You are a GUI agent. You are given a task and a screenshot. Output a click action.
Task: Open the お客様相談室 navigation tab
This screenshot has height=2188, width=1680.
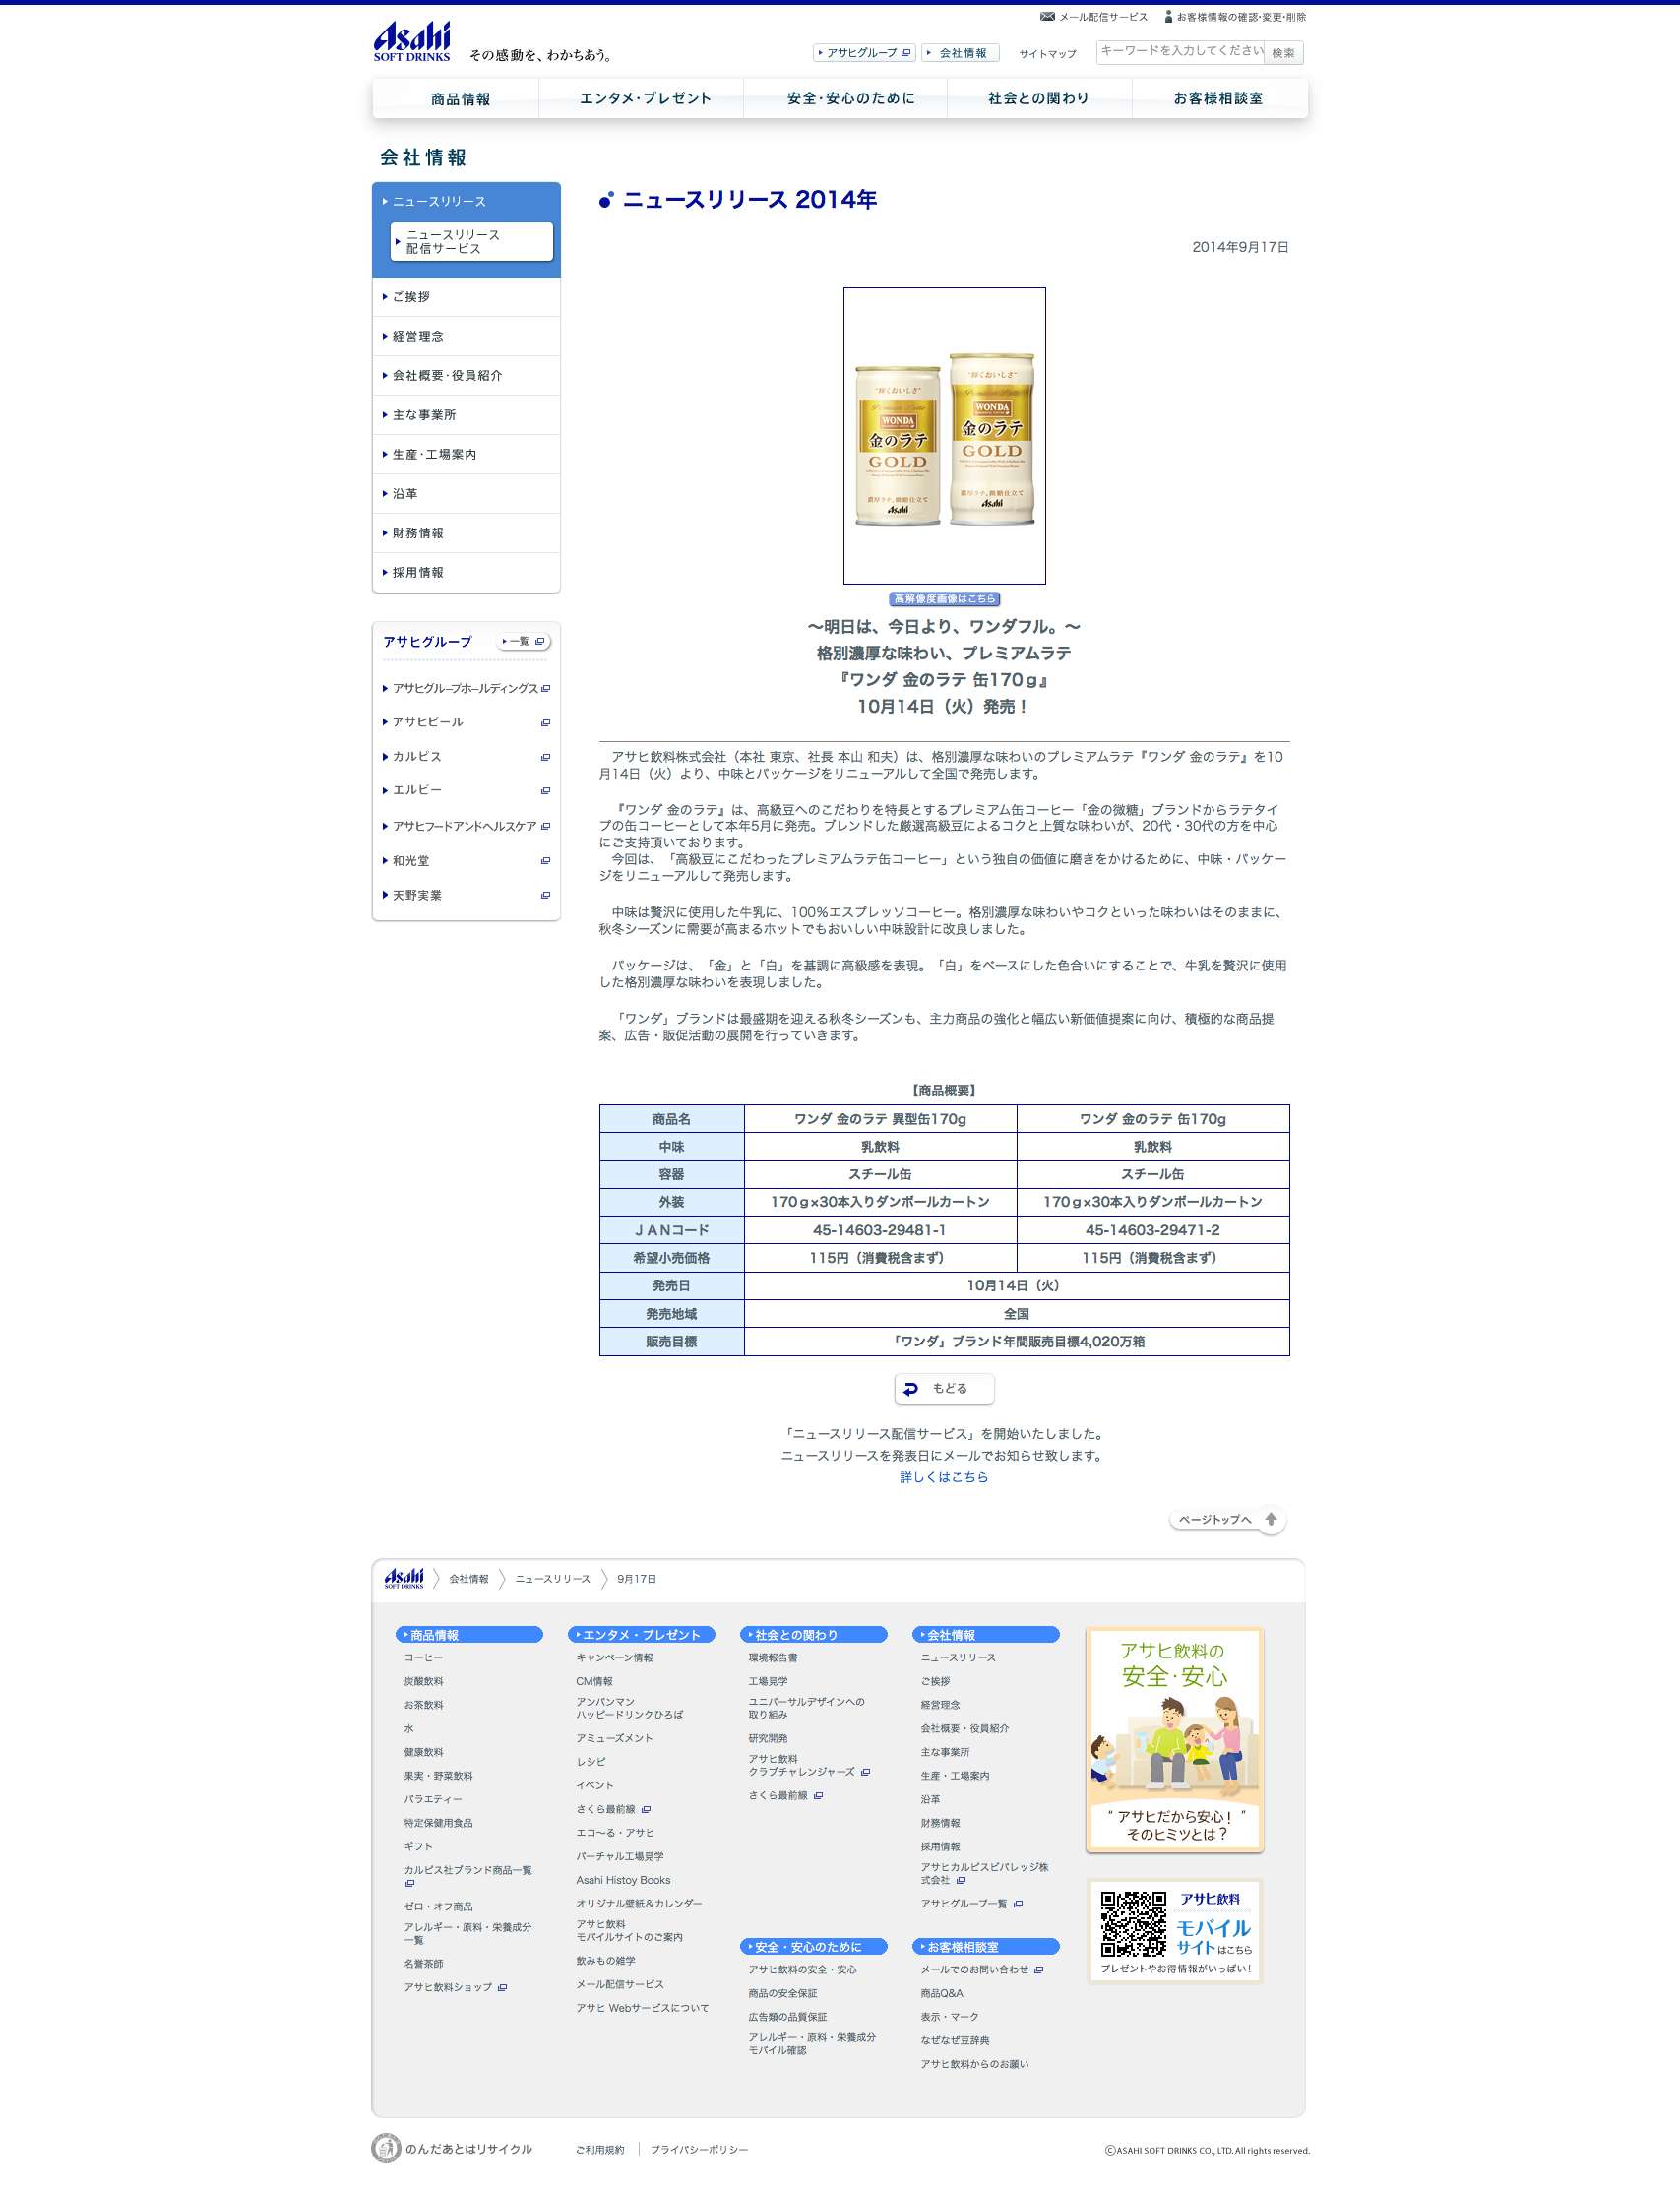(1218, 98)
